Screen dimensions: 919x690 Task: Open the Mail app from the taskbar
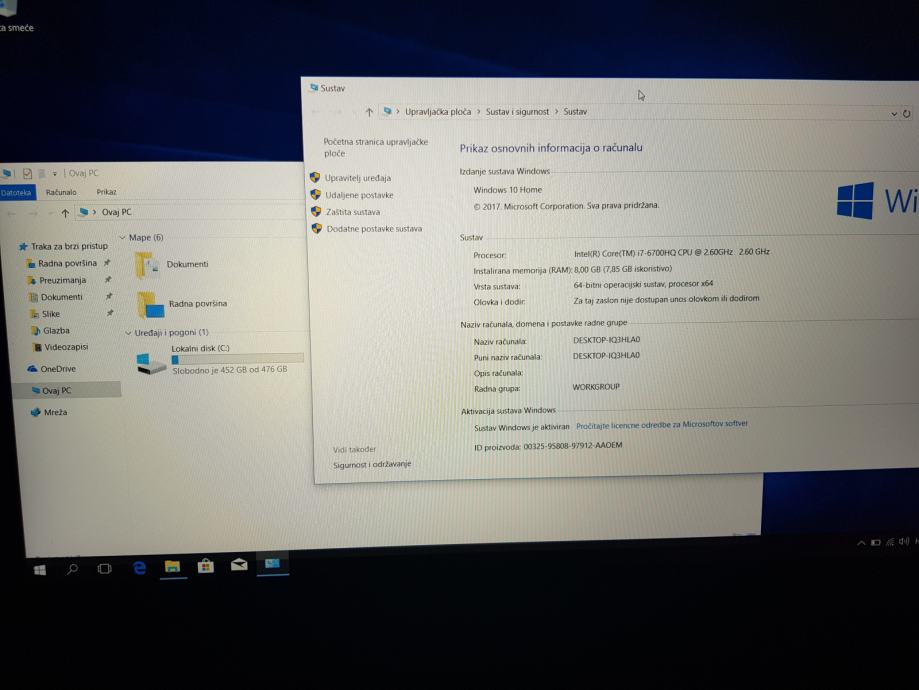[239, 565]
